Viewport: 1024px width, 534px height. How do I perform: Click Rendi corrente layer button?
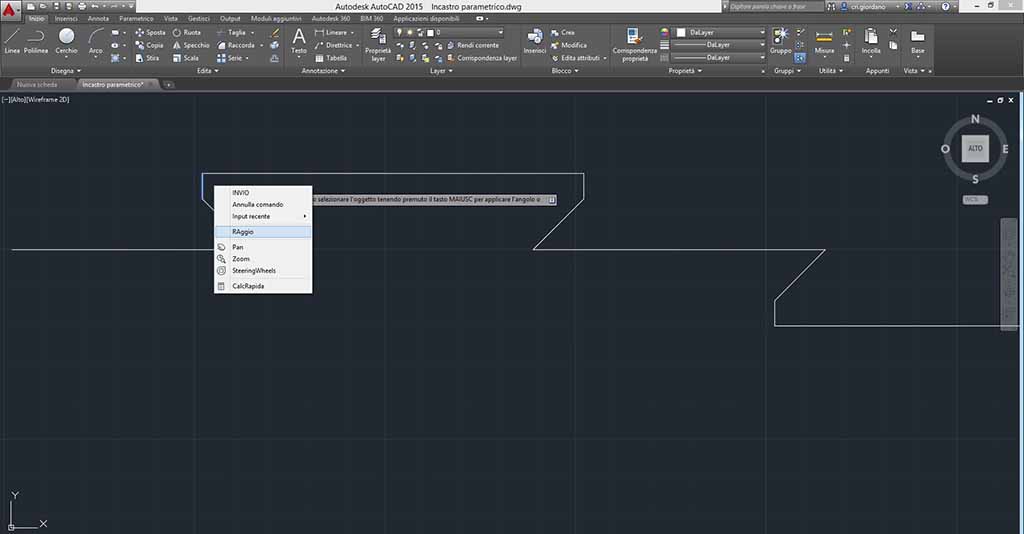pos(473,45)
